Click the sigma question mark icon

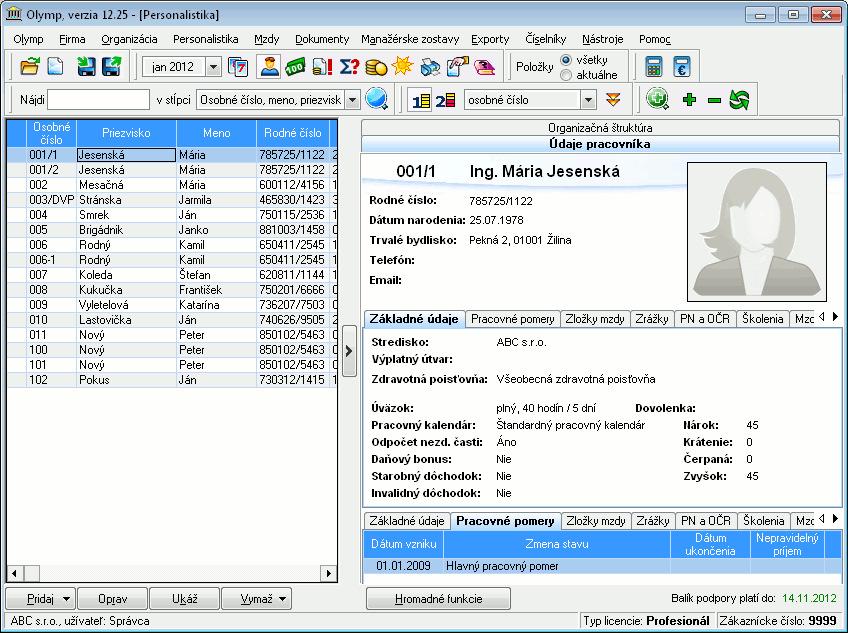(x=349, y=67)
